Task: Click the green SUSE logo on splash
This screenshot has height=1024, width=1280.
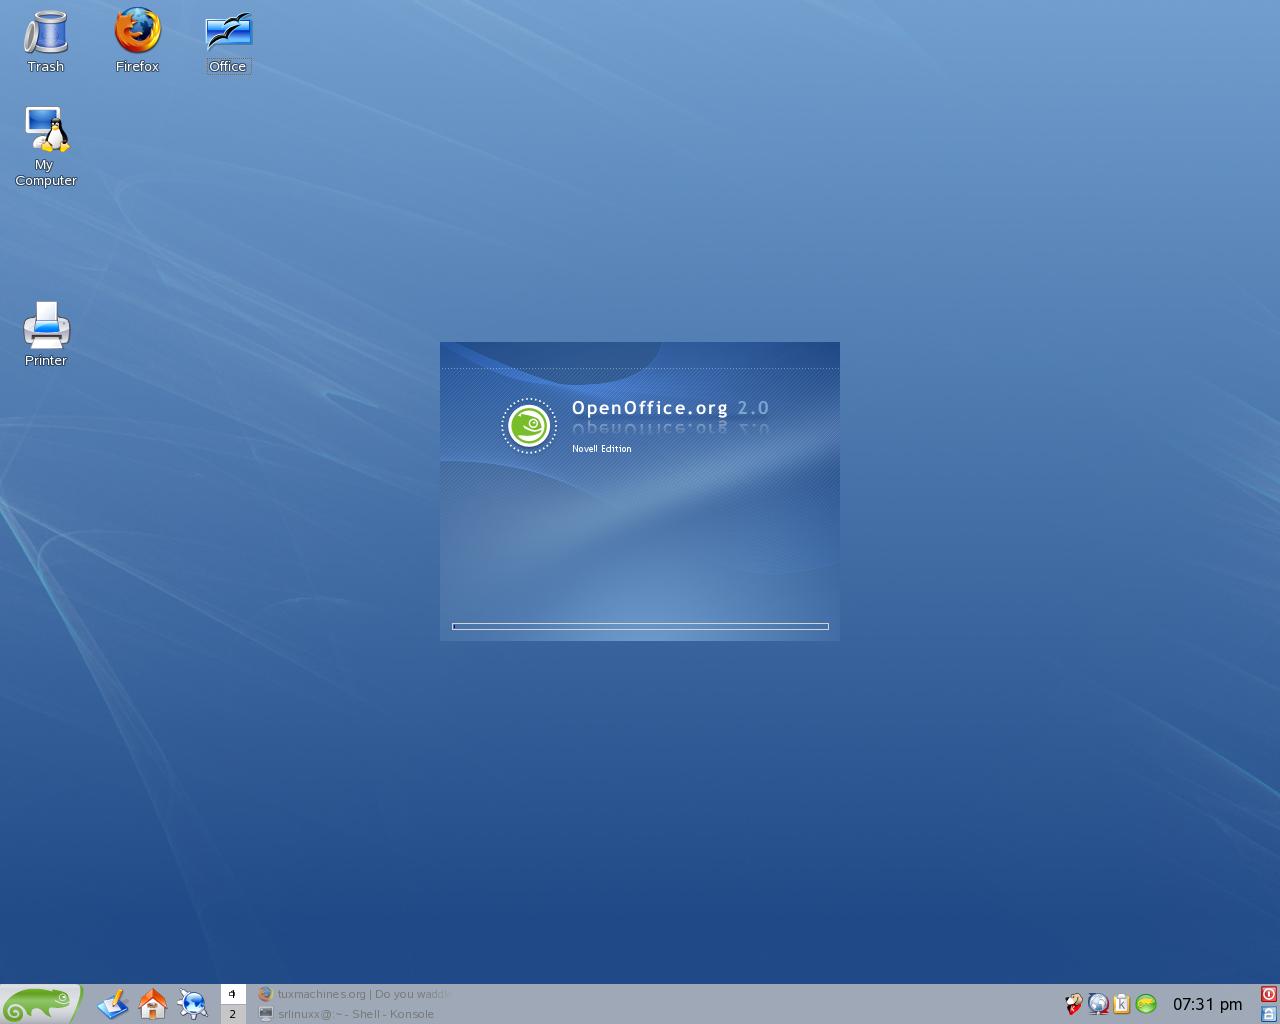Action: click(x=529, y=426)
